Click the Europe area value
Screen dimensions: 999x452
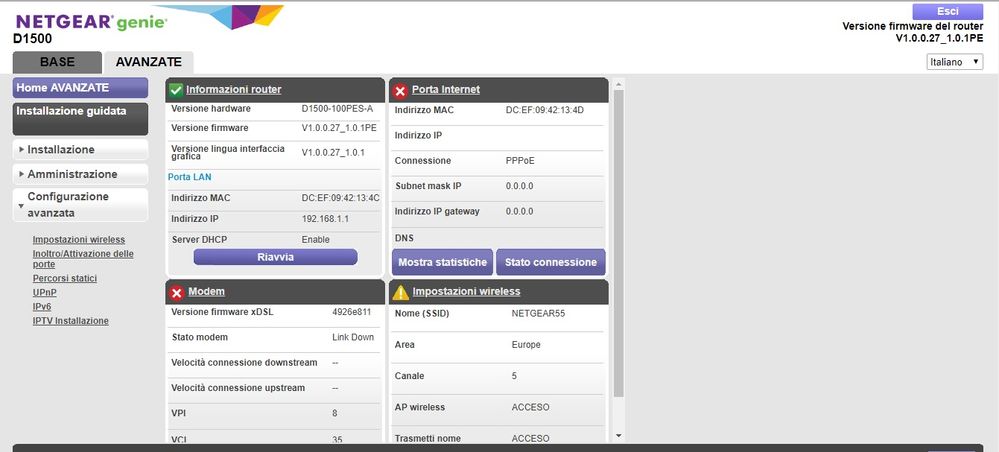click(x=526, y=345)
